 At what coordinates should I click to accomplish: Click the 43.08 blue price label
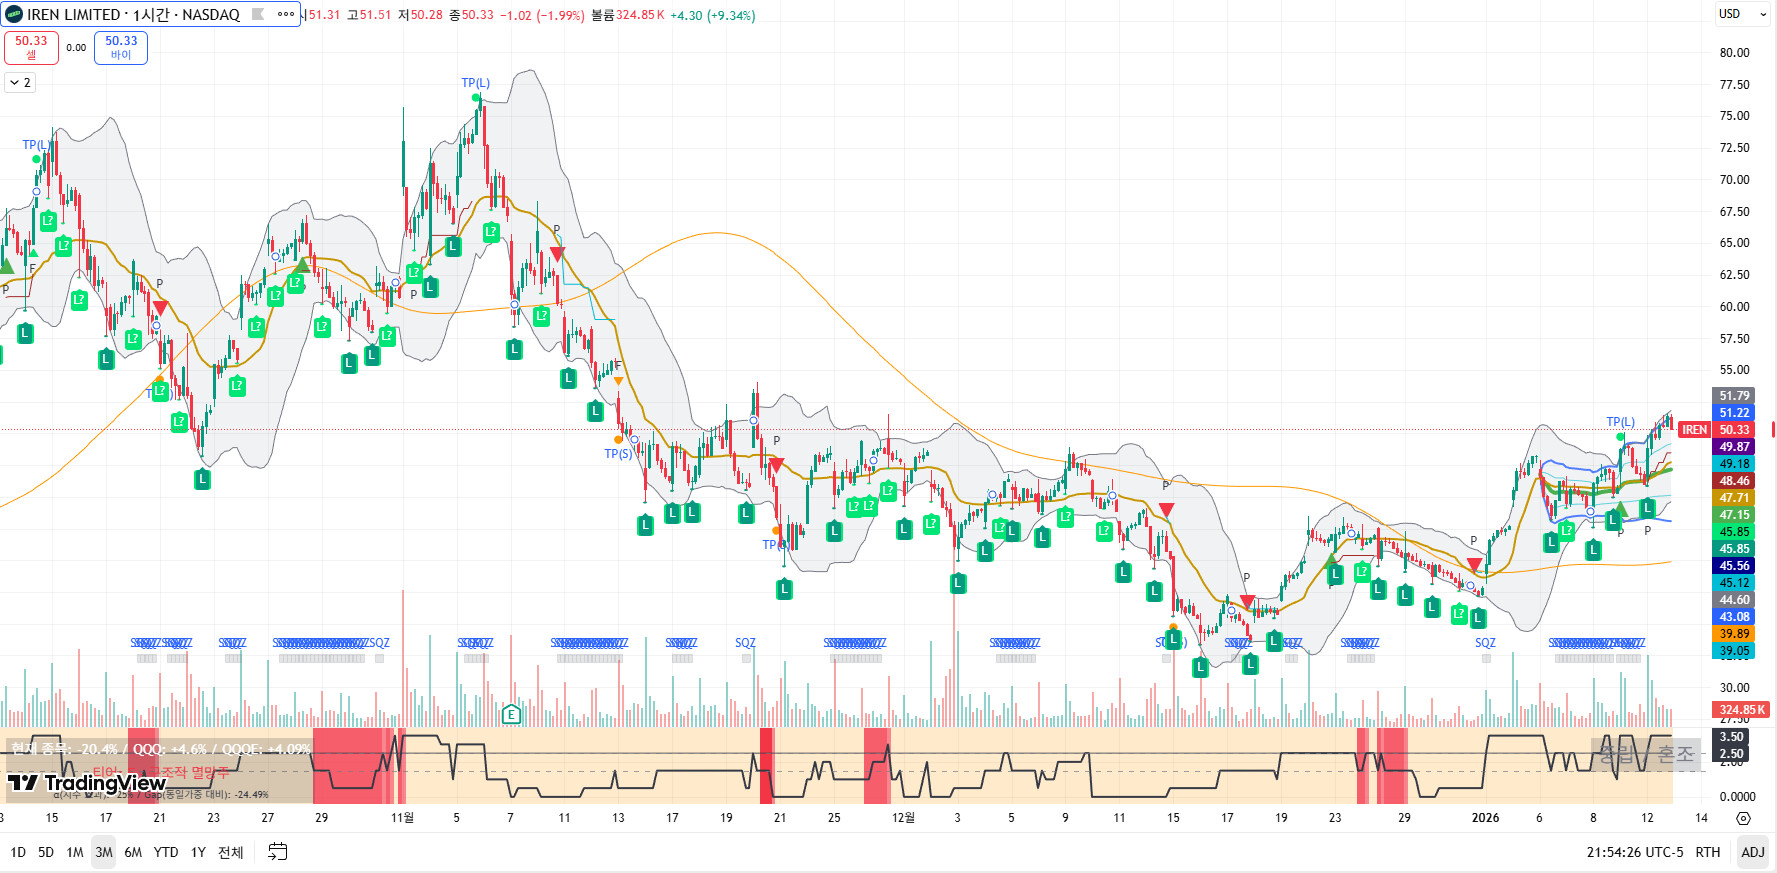1734,617
